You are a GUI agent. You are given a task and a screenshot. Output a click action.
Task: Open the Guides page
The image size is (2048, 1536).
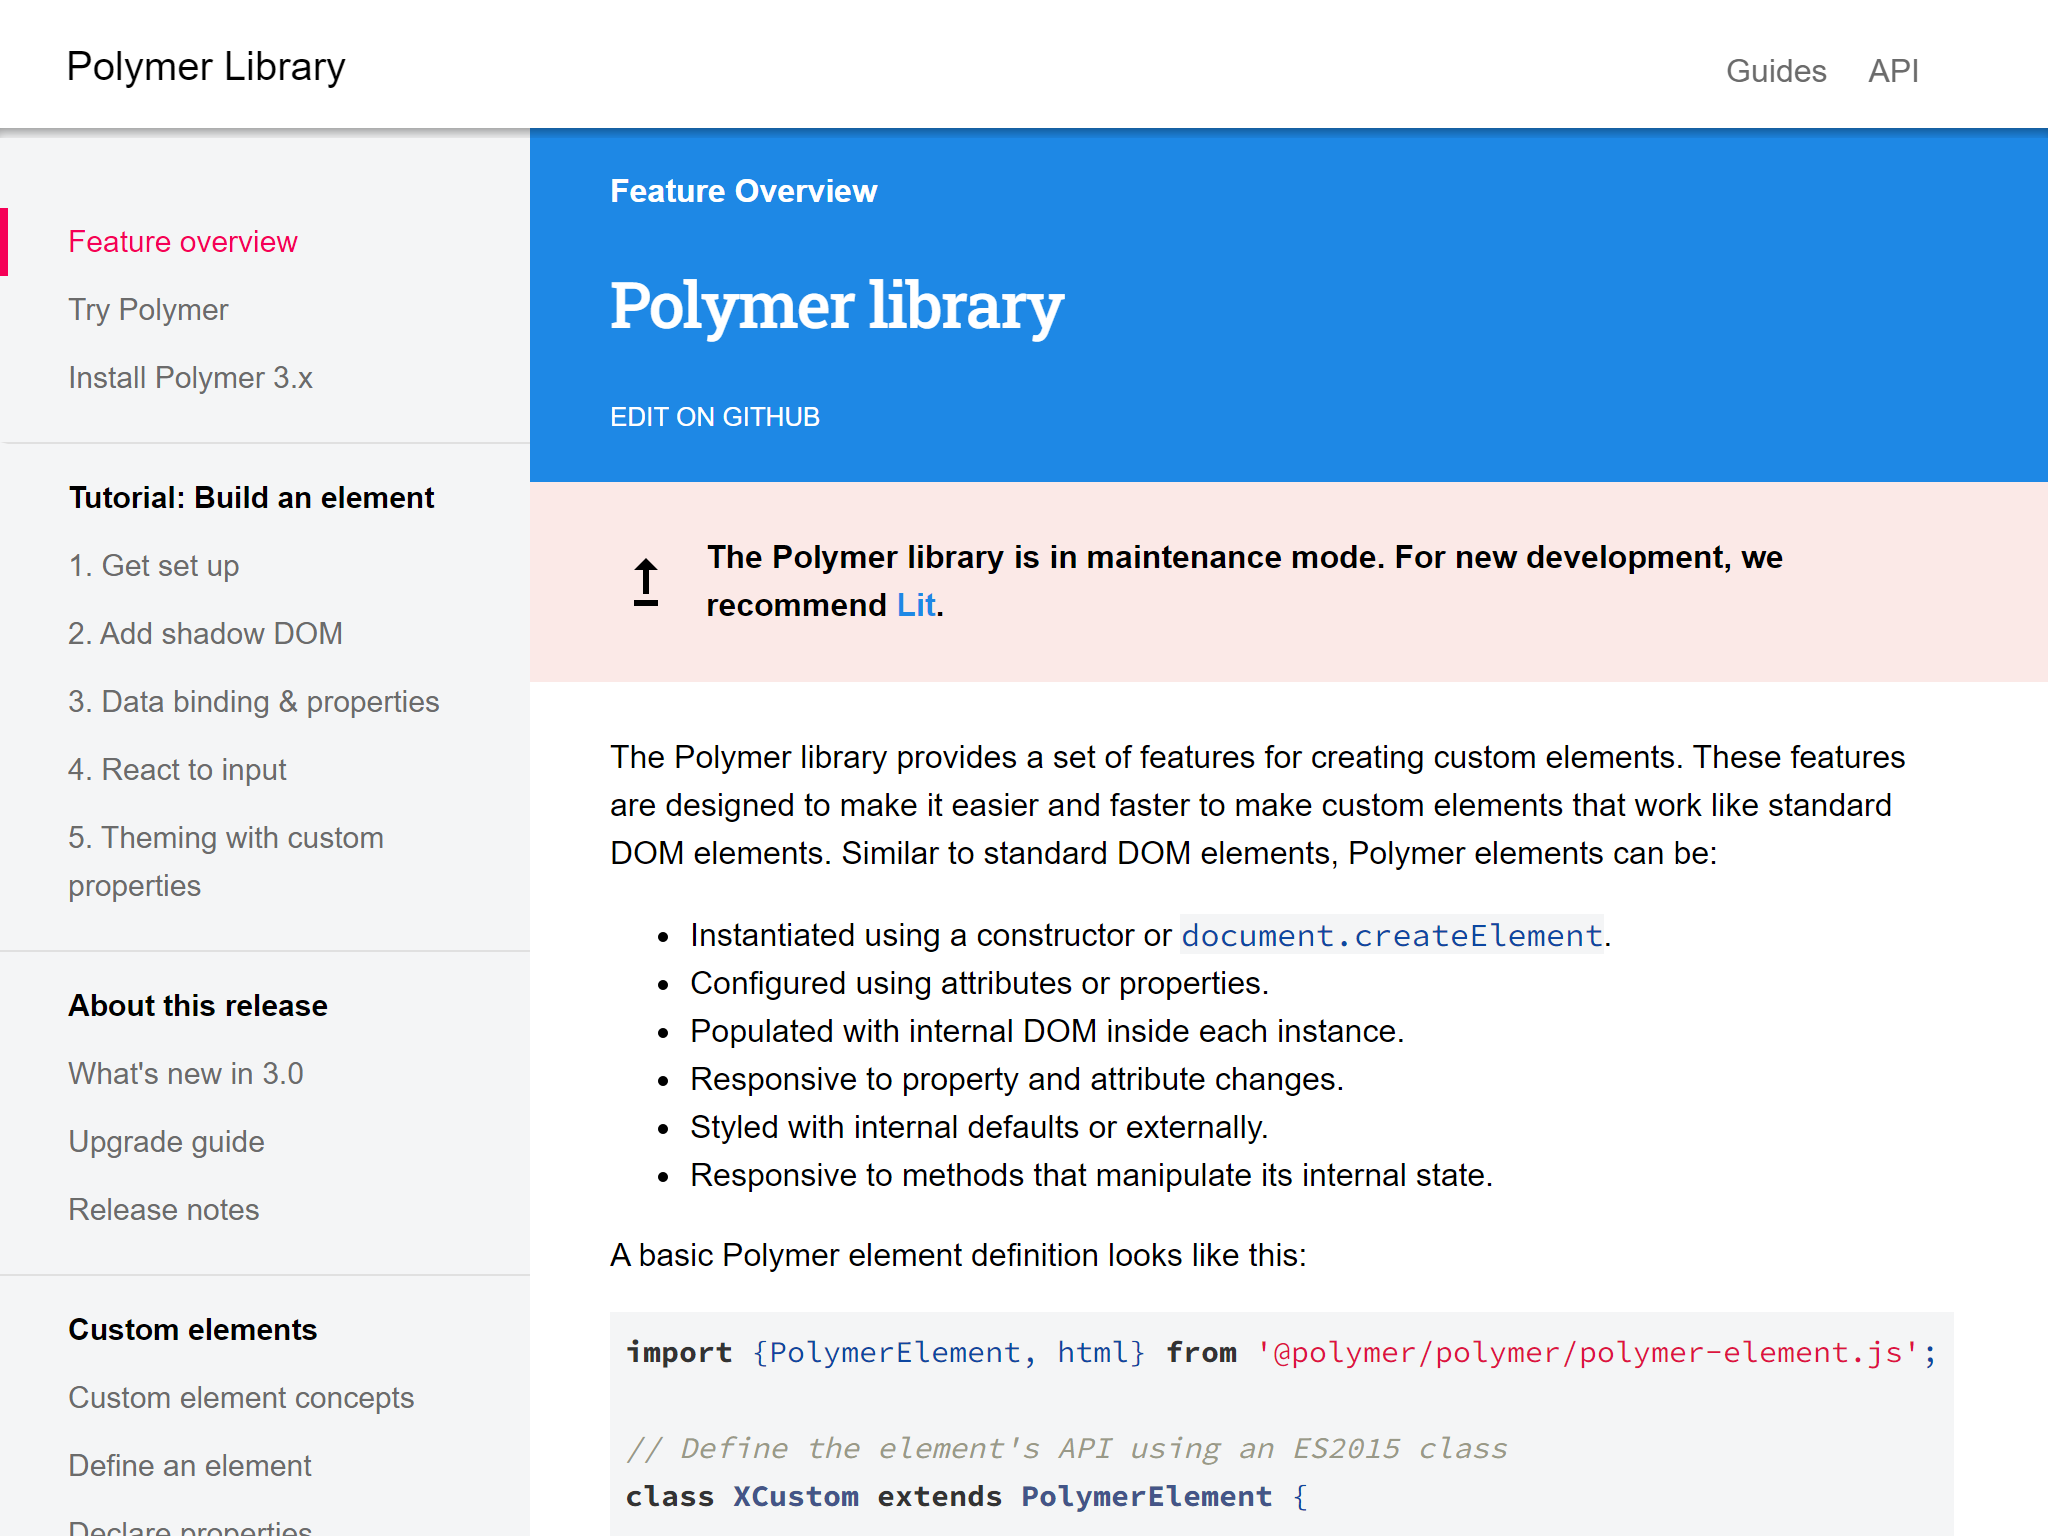[1776, 71]
